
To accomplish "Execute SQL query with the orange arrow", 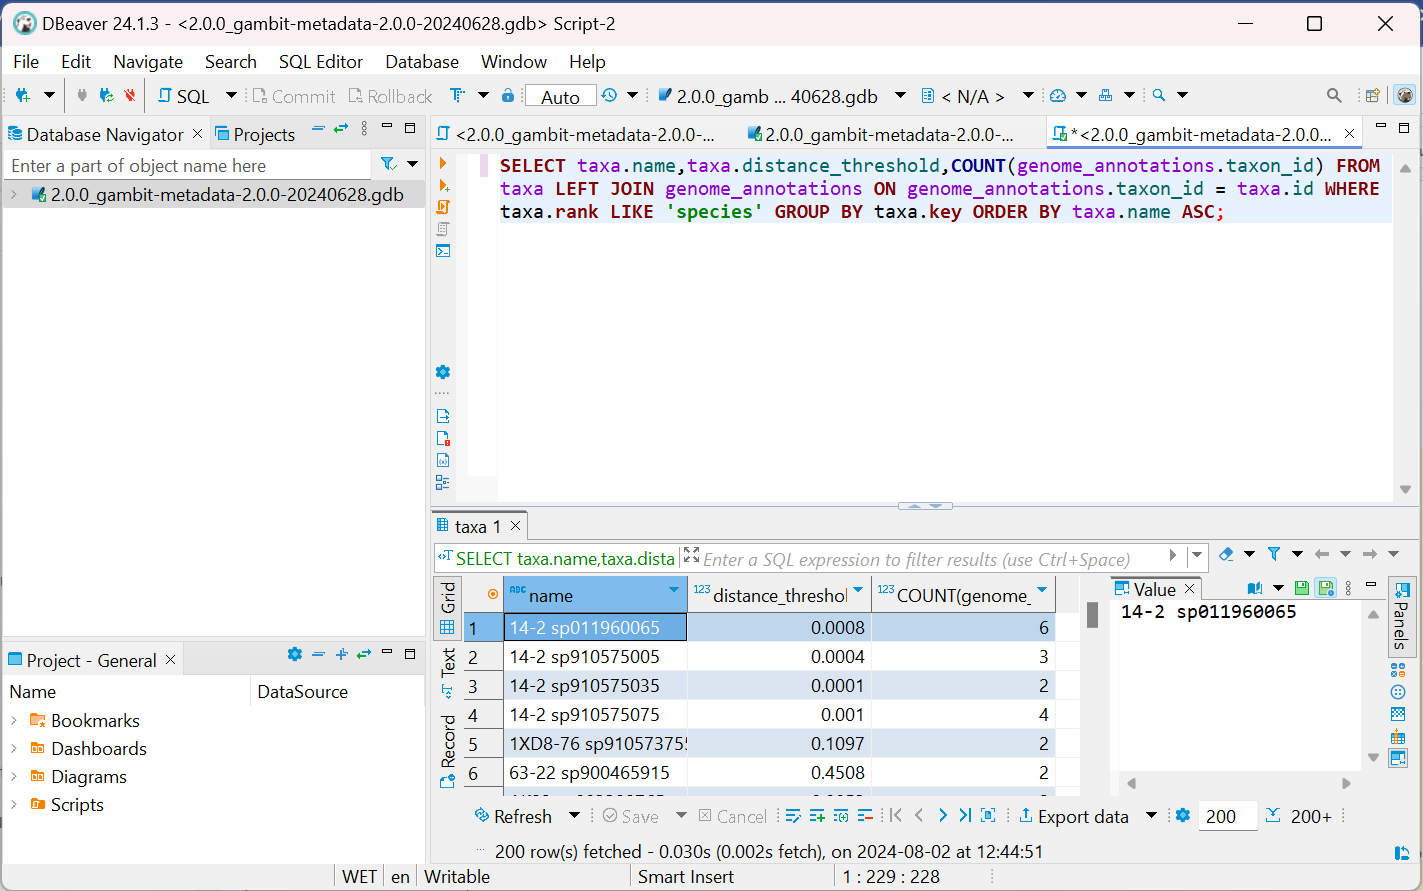I will (443, 163).
